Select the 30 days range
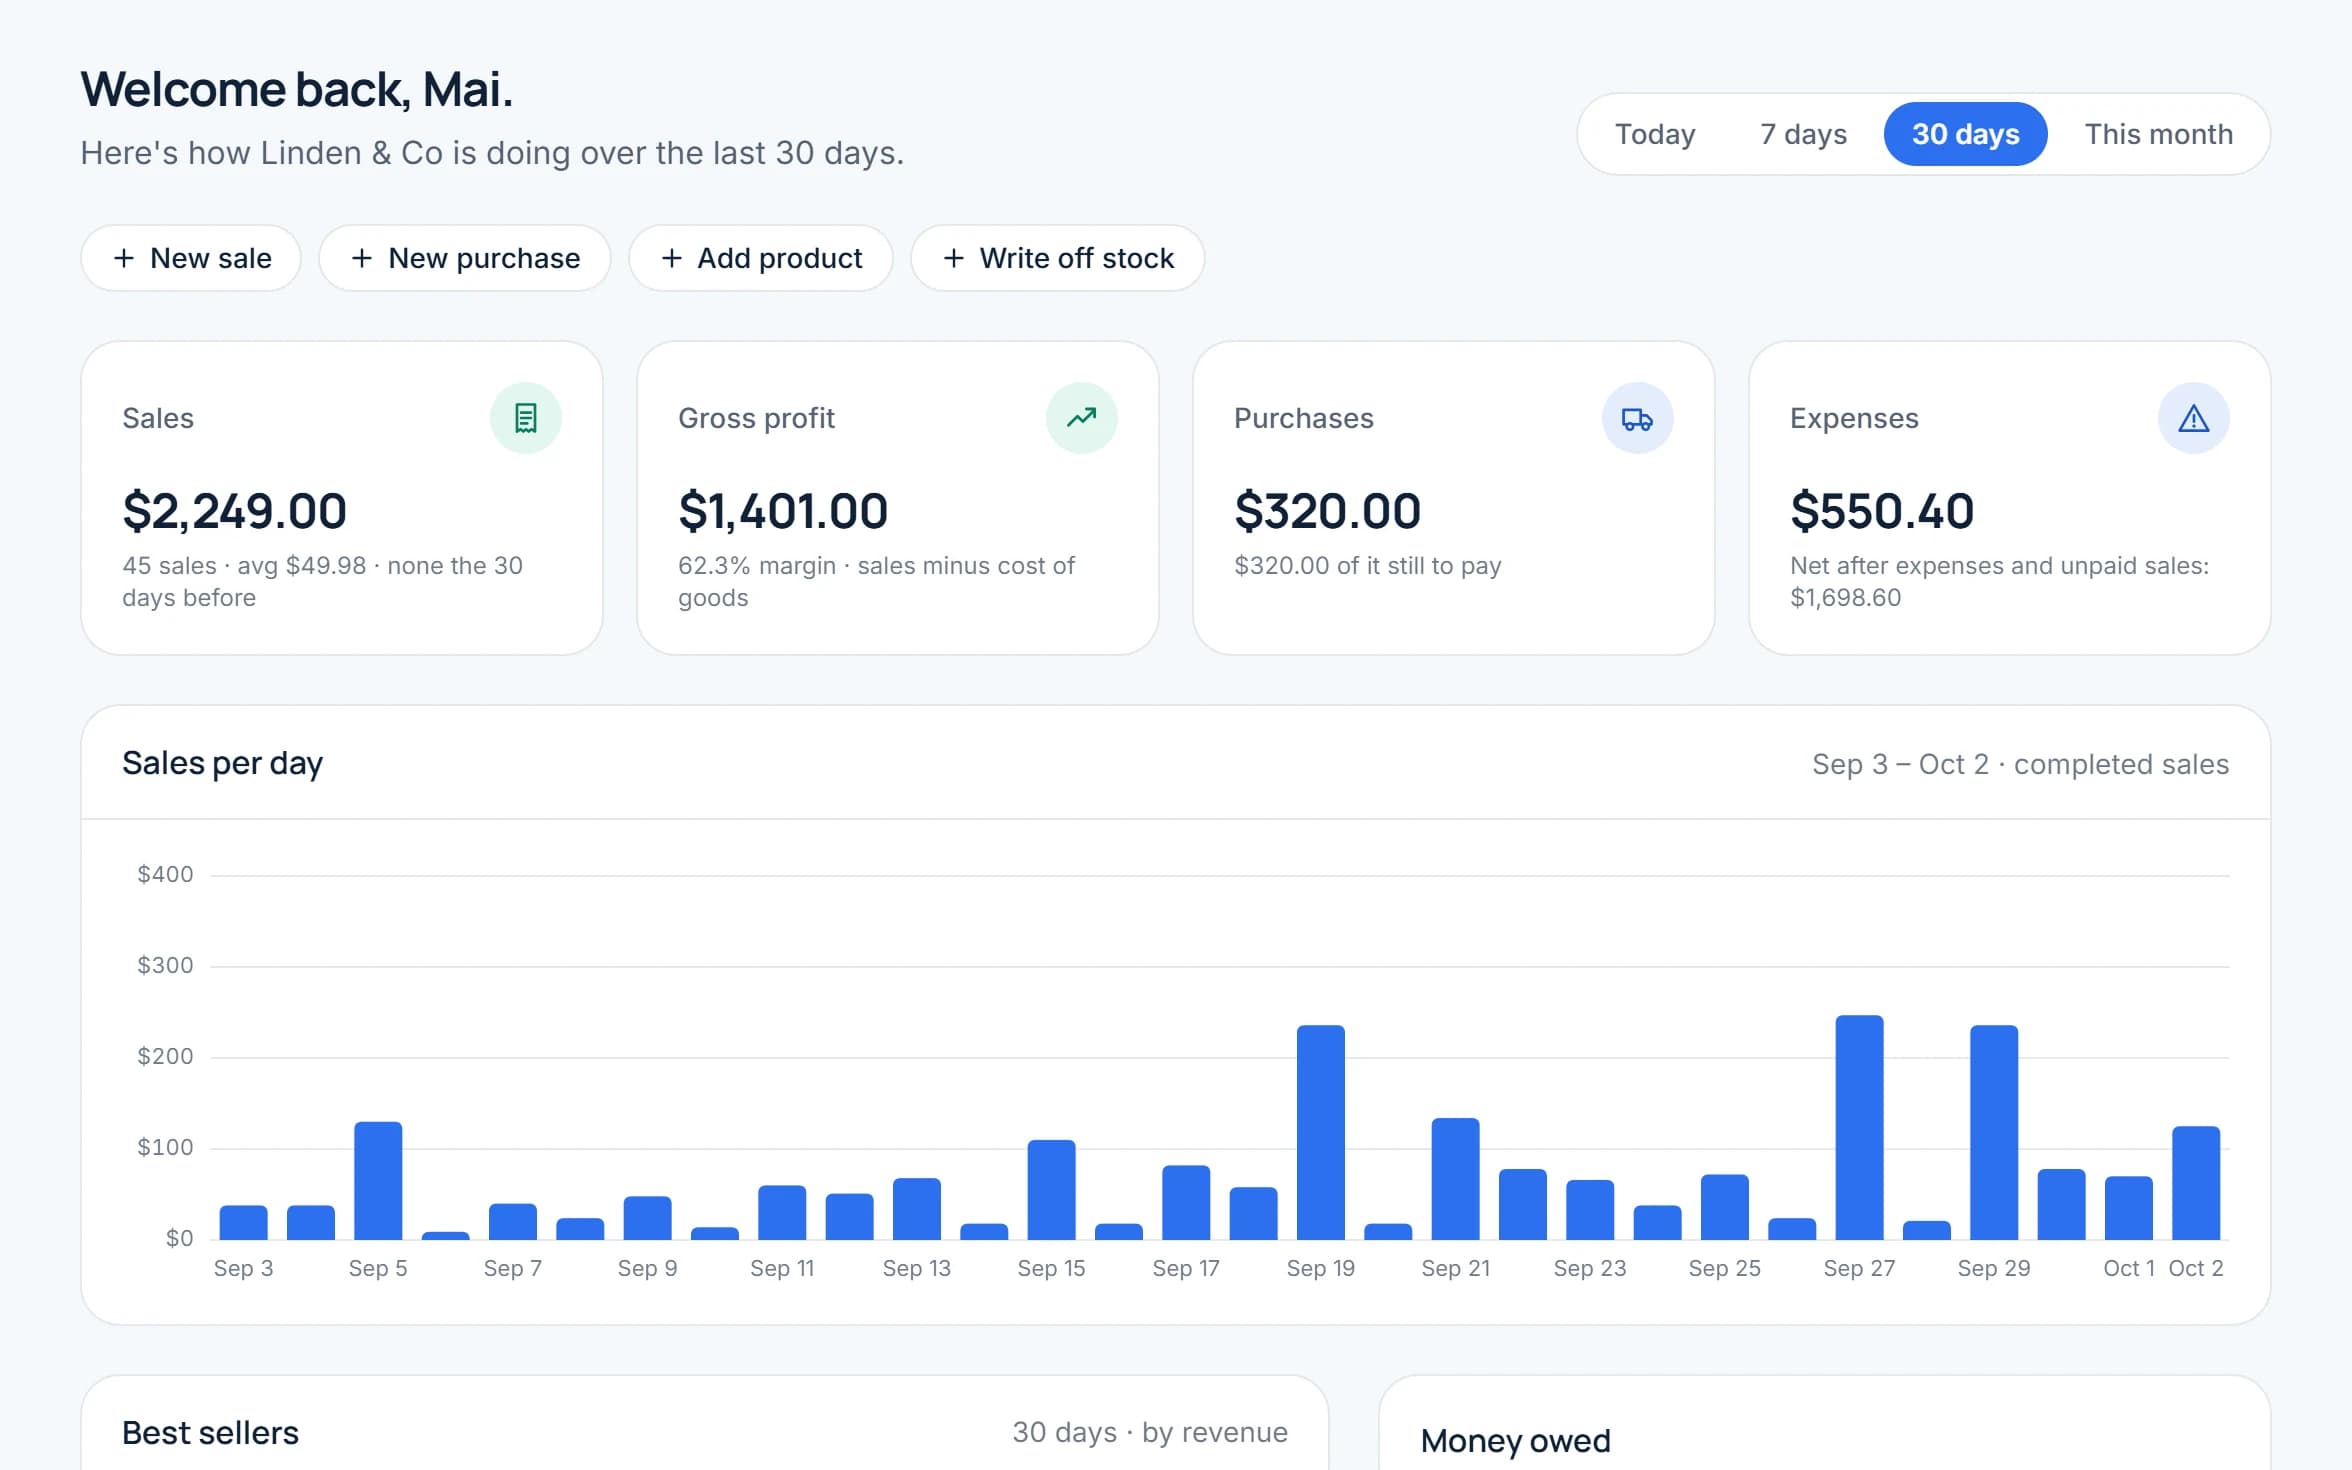Image resolution: width=2352 pixels, height=1470 pixels. click(1965, 134)
